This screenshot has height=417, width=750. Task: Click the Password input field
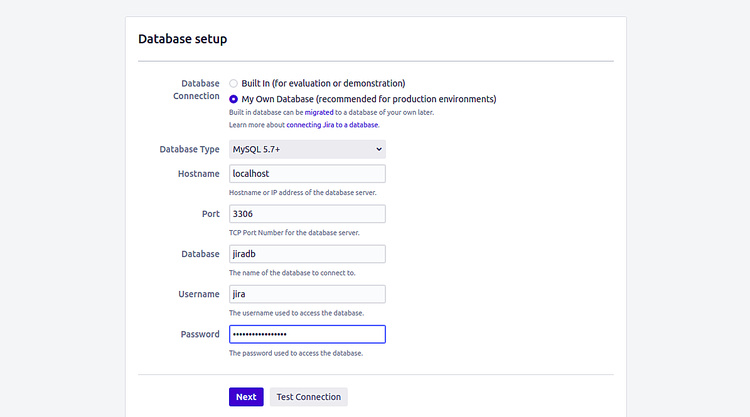(307, 334)
